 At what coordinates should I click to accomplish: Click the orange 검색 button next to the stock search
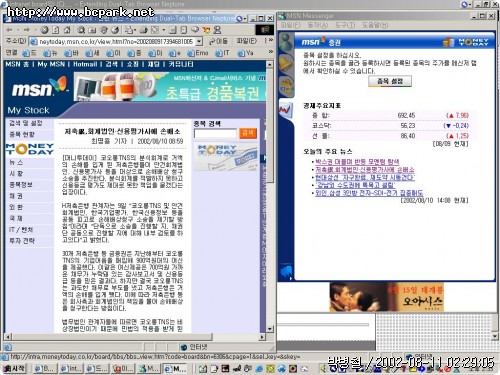(248, 133)
